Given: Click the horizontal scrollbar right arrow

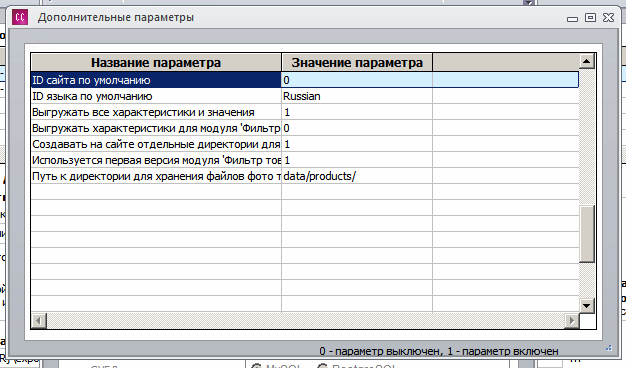Looking at the screenshot, I should (572, 321).
